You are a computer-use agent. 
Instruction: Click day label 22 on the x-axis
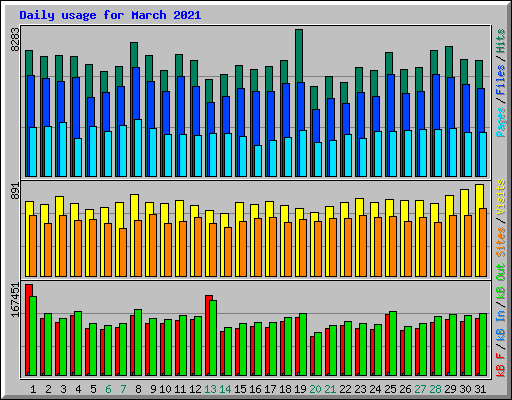click(x=345, y=389)
